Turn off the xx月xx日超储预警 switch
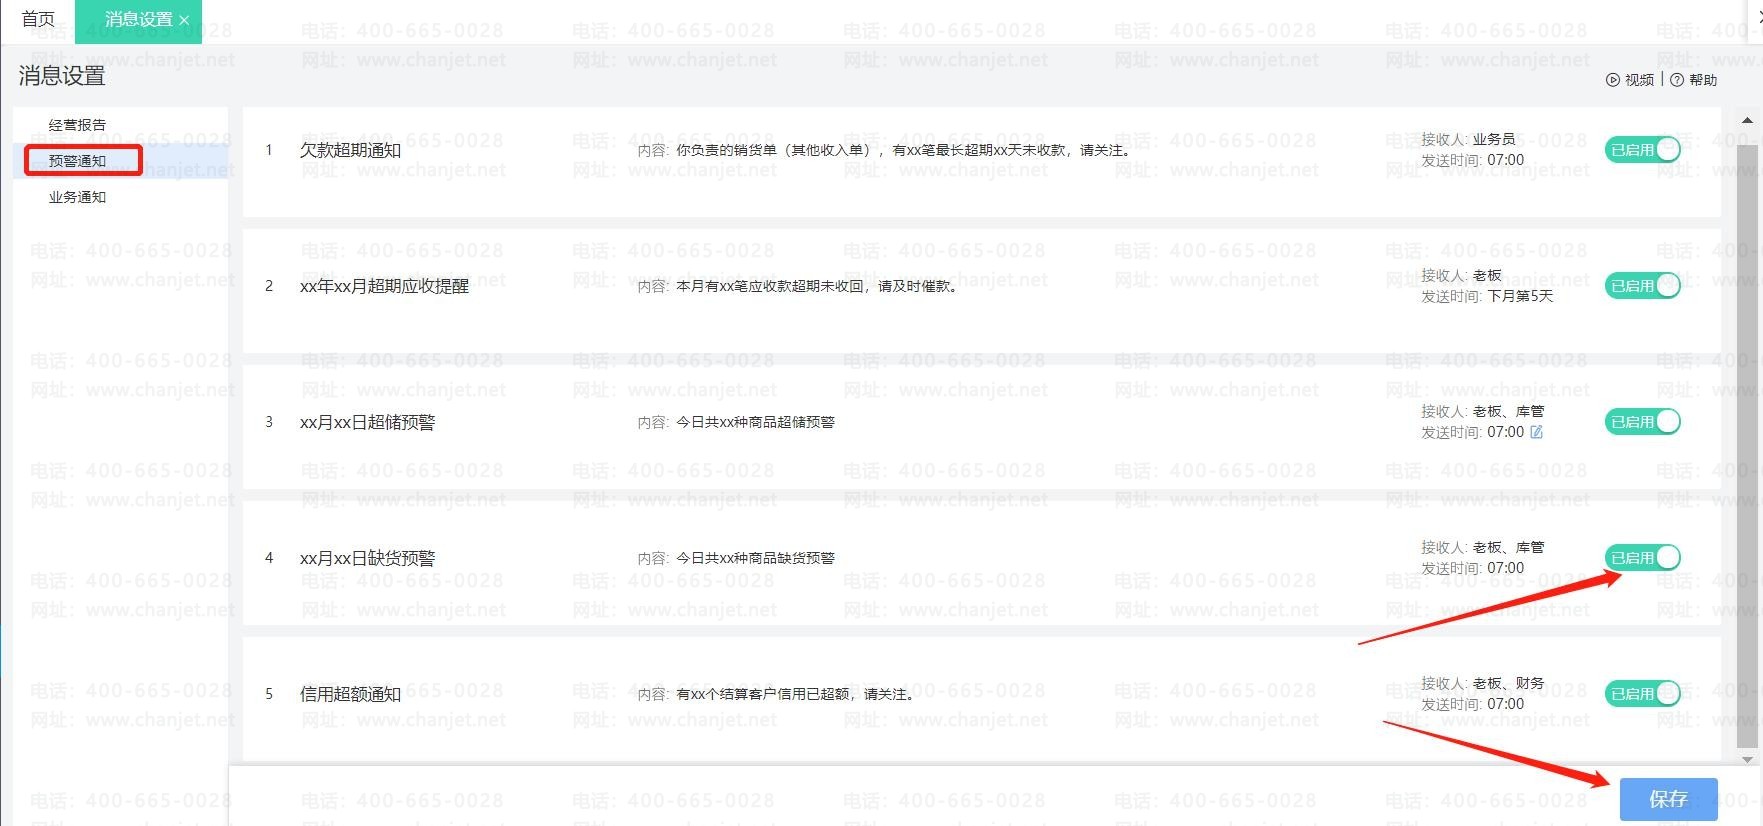Viewport: 1763px width, 826px height. 1642,422
